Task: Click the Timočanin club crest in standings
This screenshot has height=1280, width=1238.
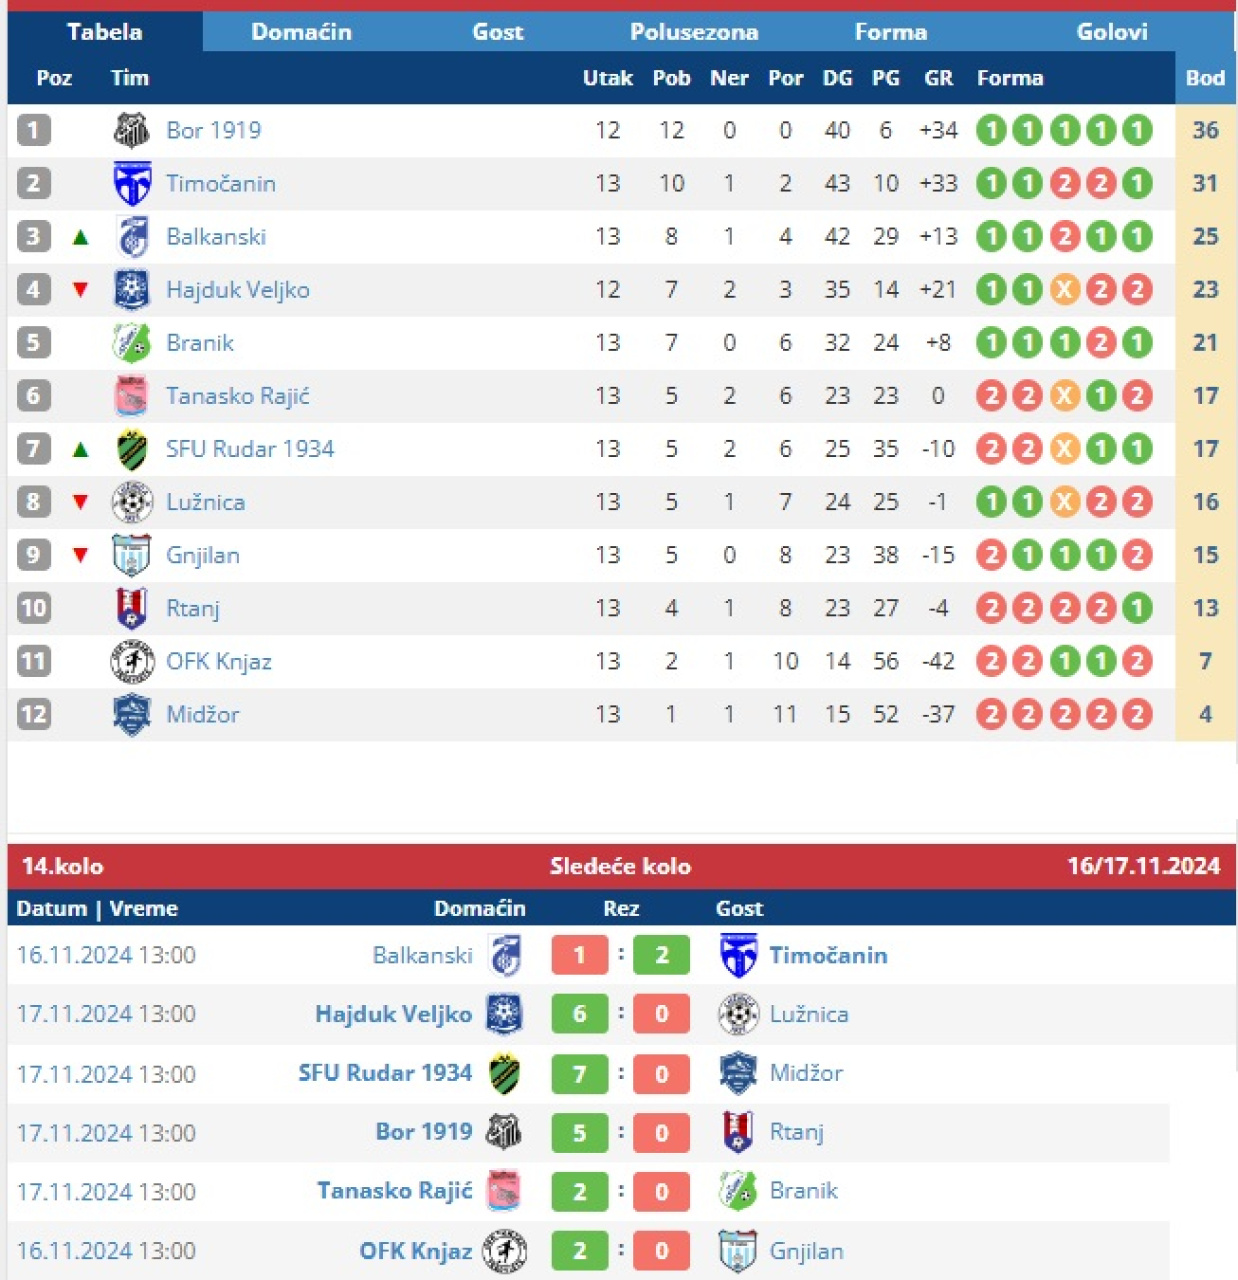Action: (x=131, y=183)
